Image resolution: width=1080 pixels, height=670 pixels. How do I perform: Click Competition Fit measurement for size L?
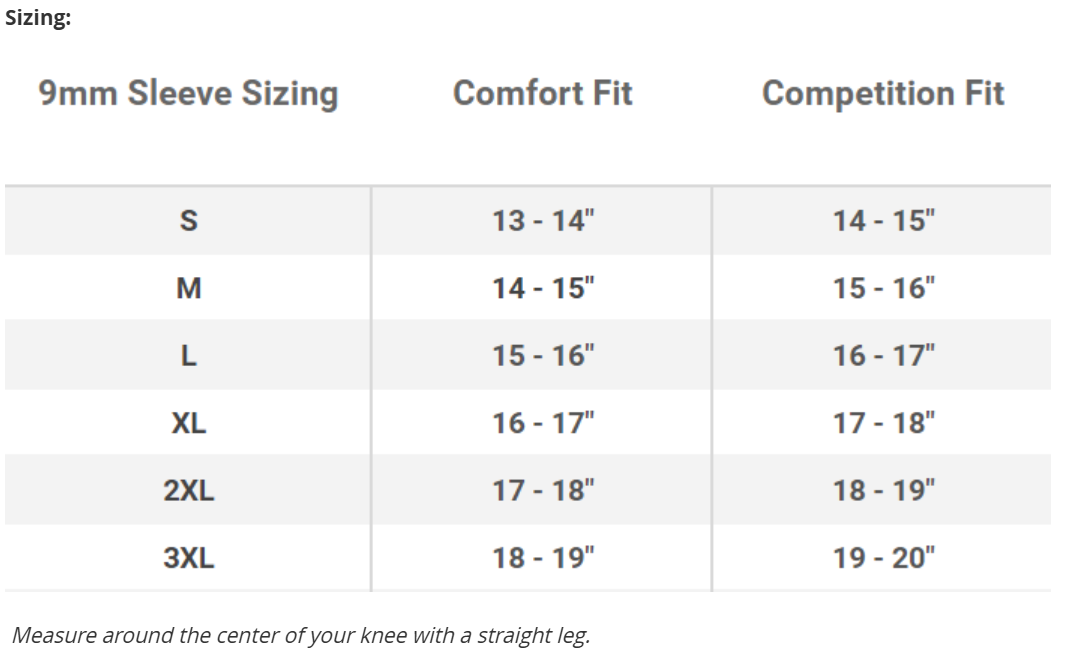click(x=882, y=356)
